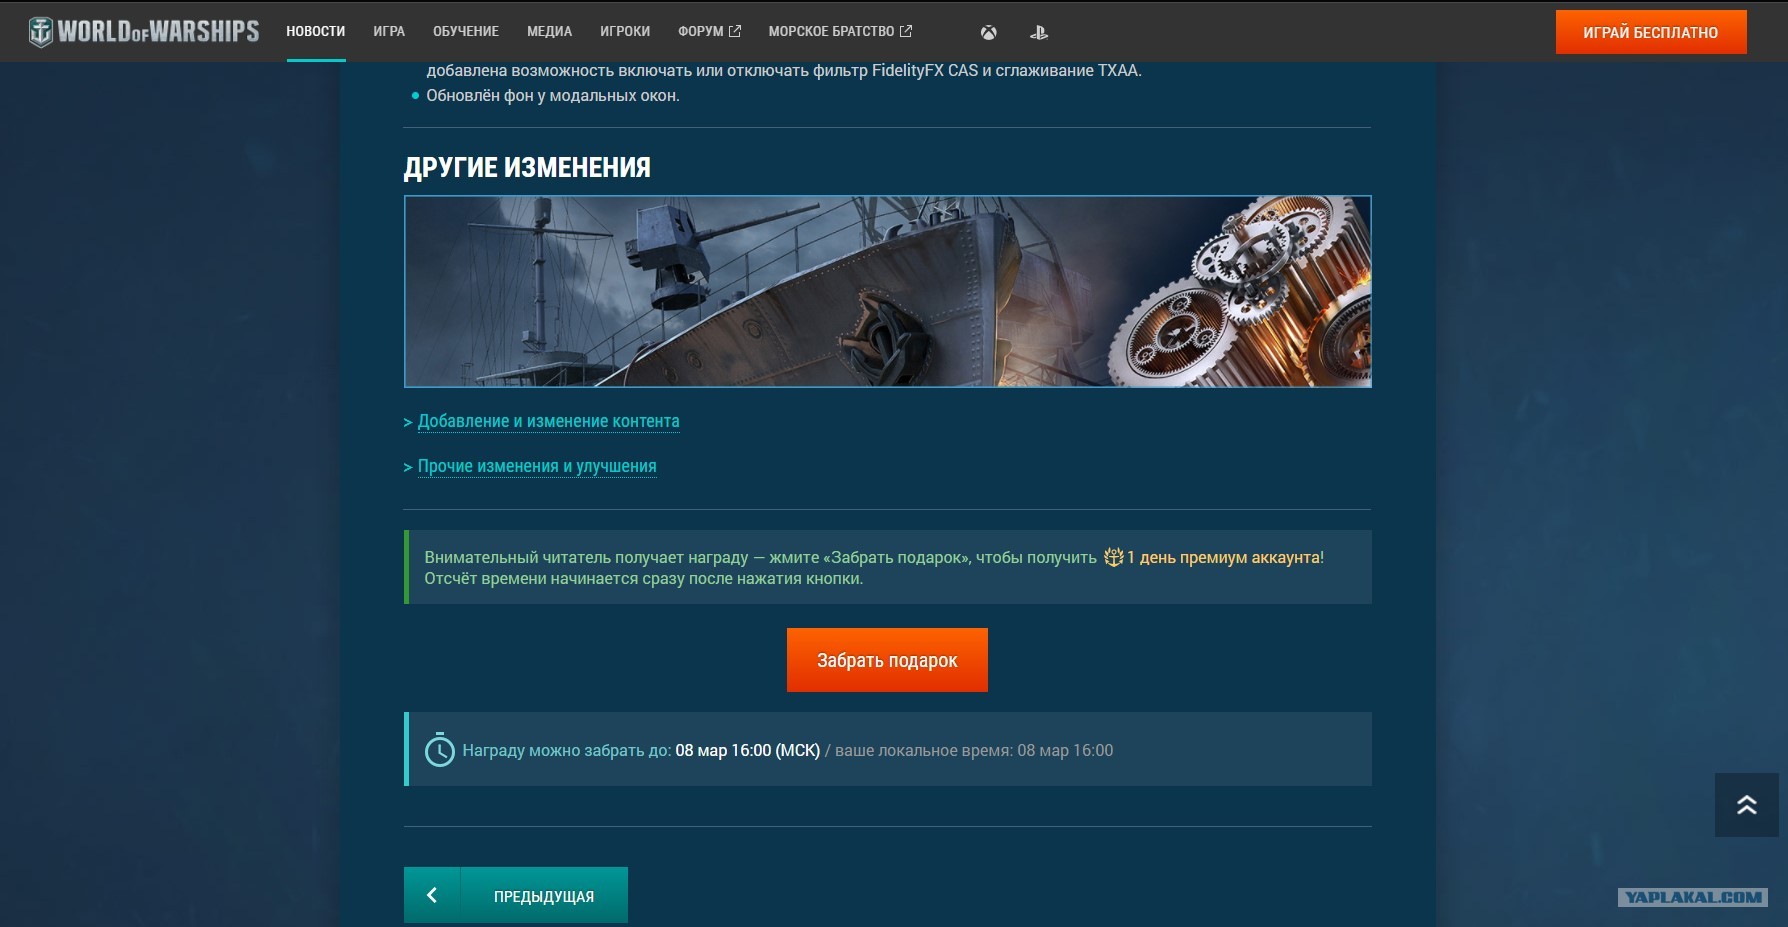Click the World of Warships logo

(x=144, y=32)
